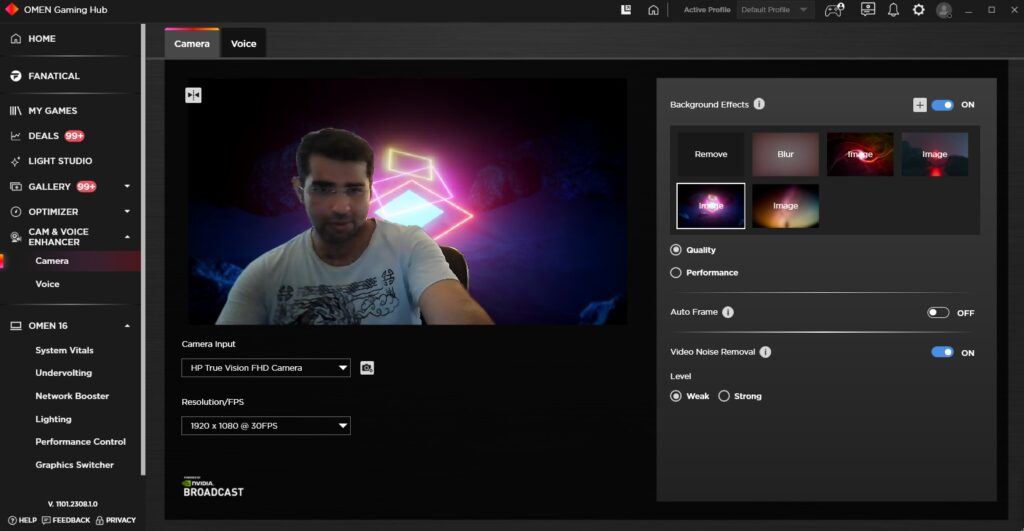Enable the Auto Frame toggle
The height and width of the screenshot is (531, 1024).
pyautogui.click(x=938, y=313)
